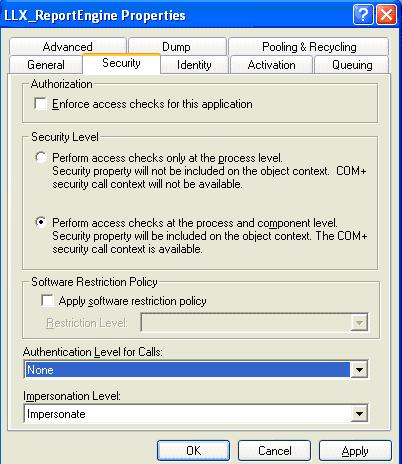The image size is (402, 464).
Task: Open the Dump tab
Action: coord(176,46)
